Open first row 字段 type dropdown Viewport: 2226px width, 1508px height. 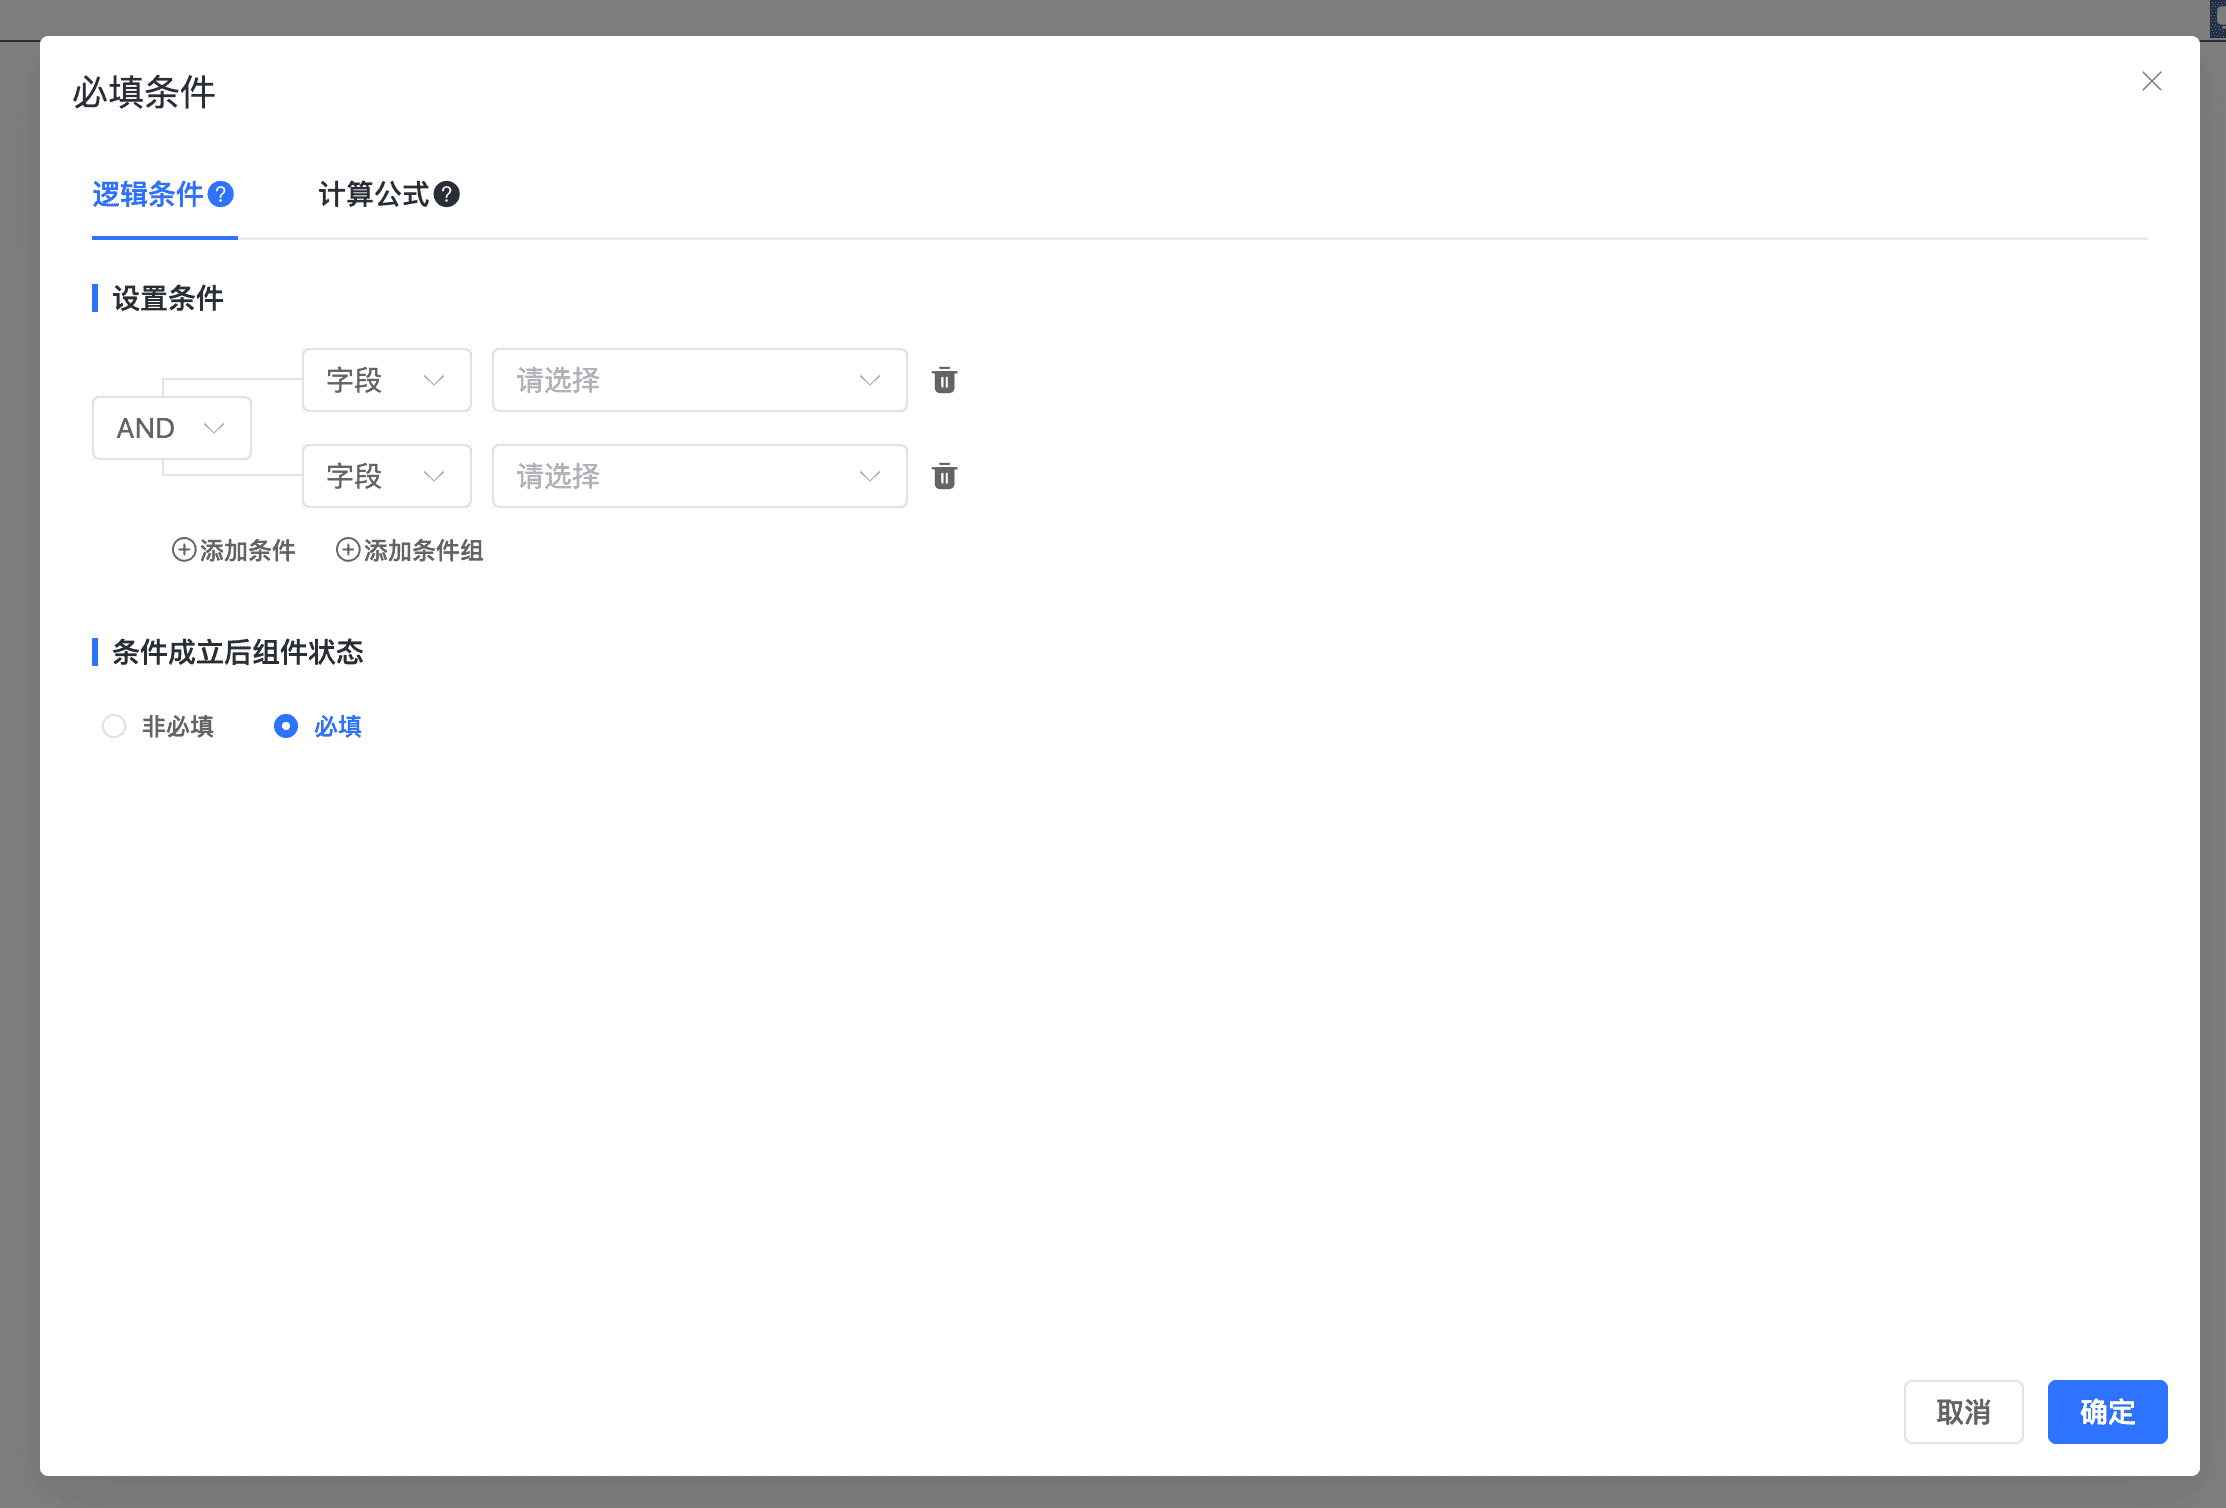point(386,380)
